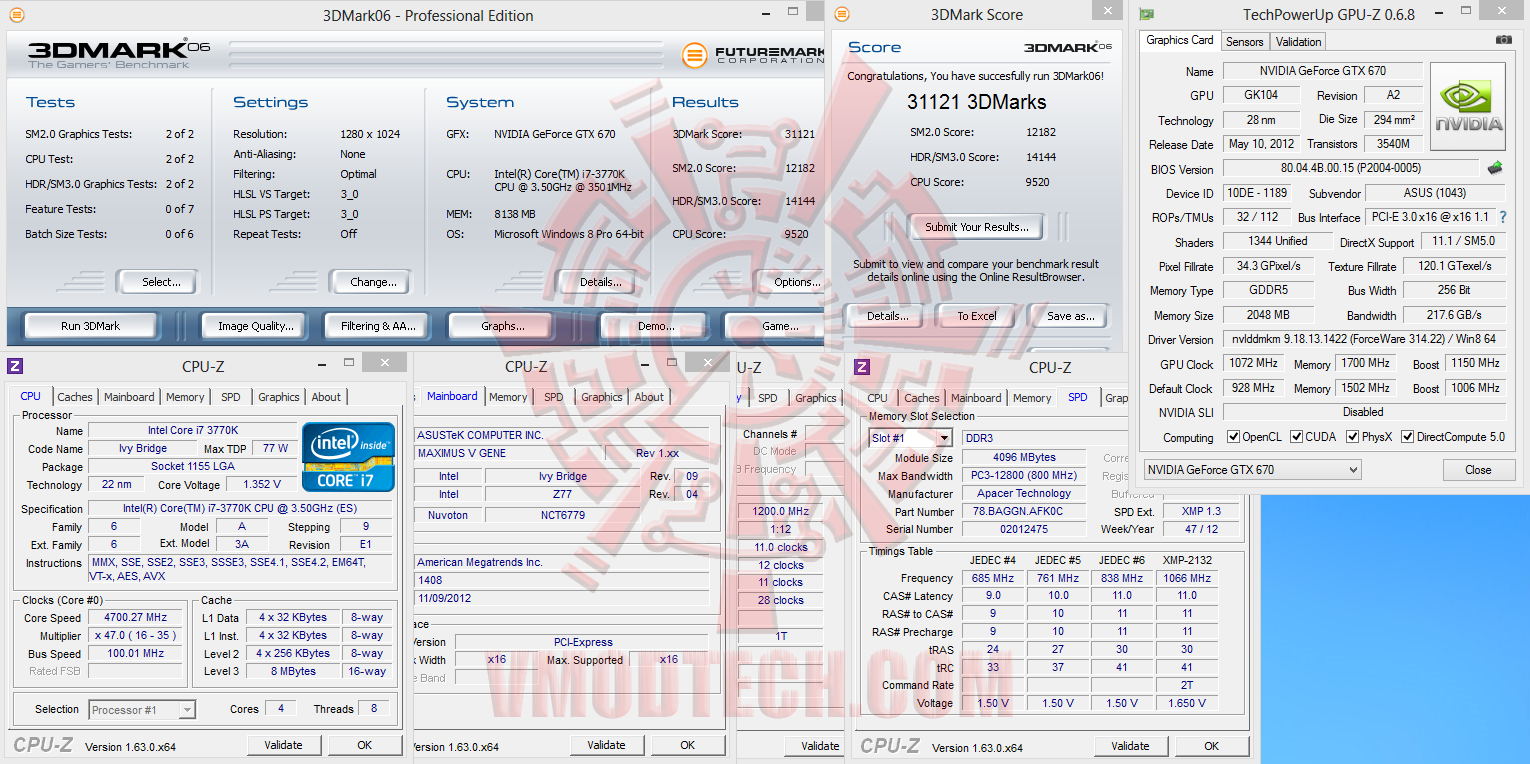Select the Graphics Card tab in GPU-Z
Image resolution: width=1530 pixels, height=764 pixels.
tap(1179, 40)
